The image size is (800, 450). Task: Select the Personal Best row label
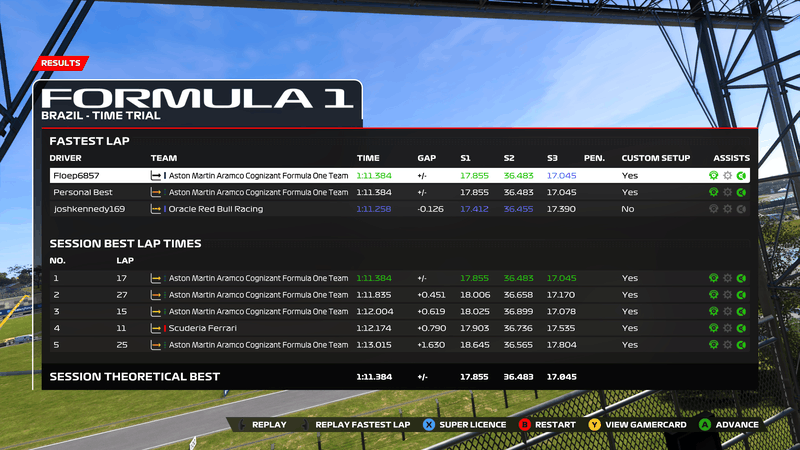[x=83, y=192]
